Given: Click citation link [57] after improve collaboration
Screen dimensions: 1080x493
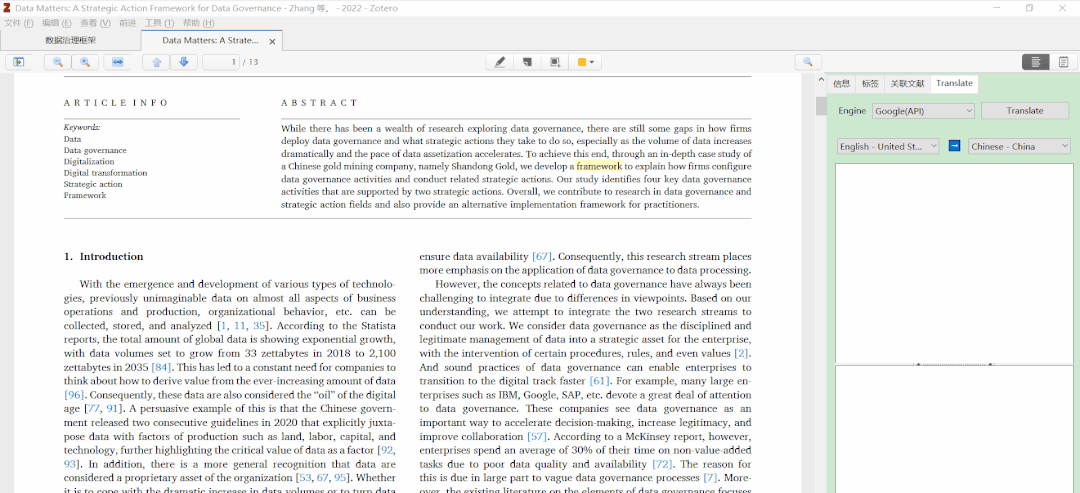Looking at the screenshot, I should [537, 436].
